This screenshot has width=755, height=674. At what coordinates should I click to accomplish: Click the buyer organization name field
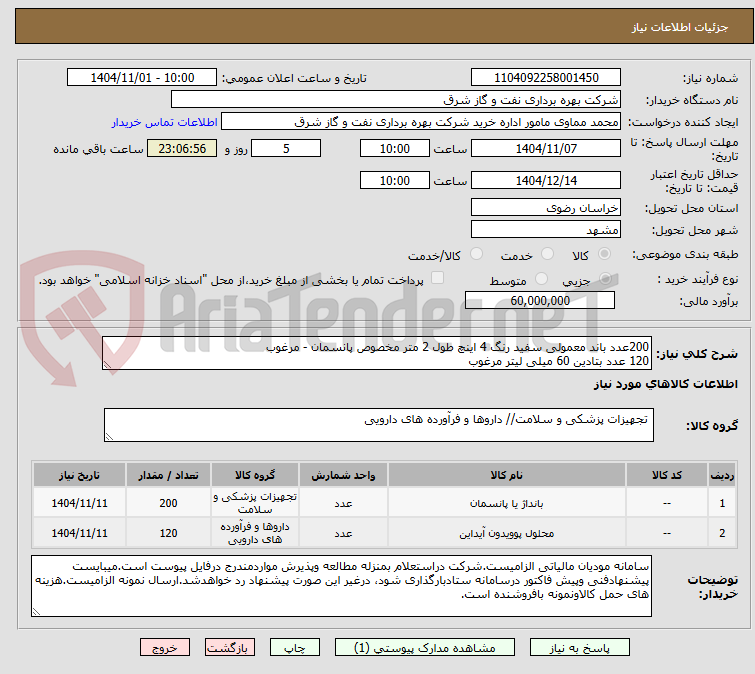pos(396,100)
